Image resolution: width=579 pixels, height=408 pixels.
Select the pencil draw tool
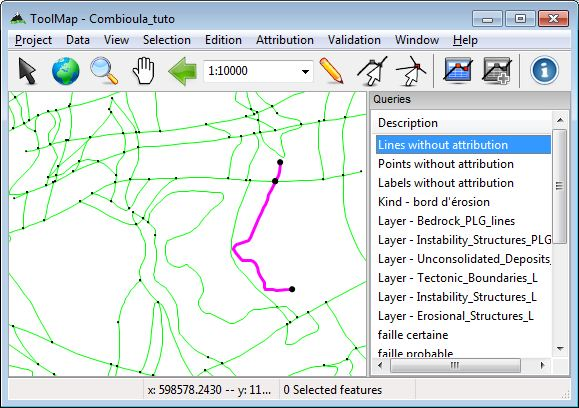click(331, 70)
